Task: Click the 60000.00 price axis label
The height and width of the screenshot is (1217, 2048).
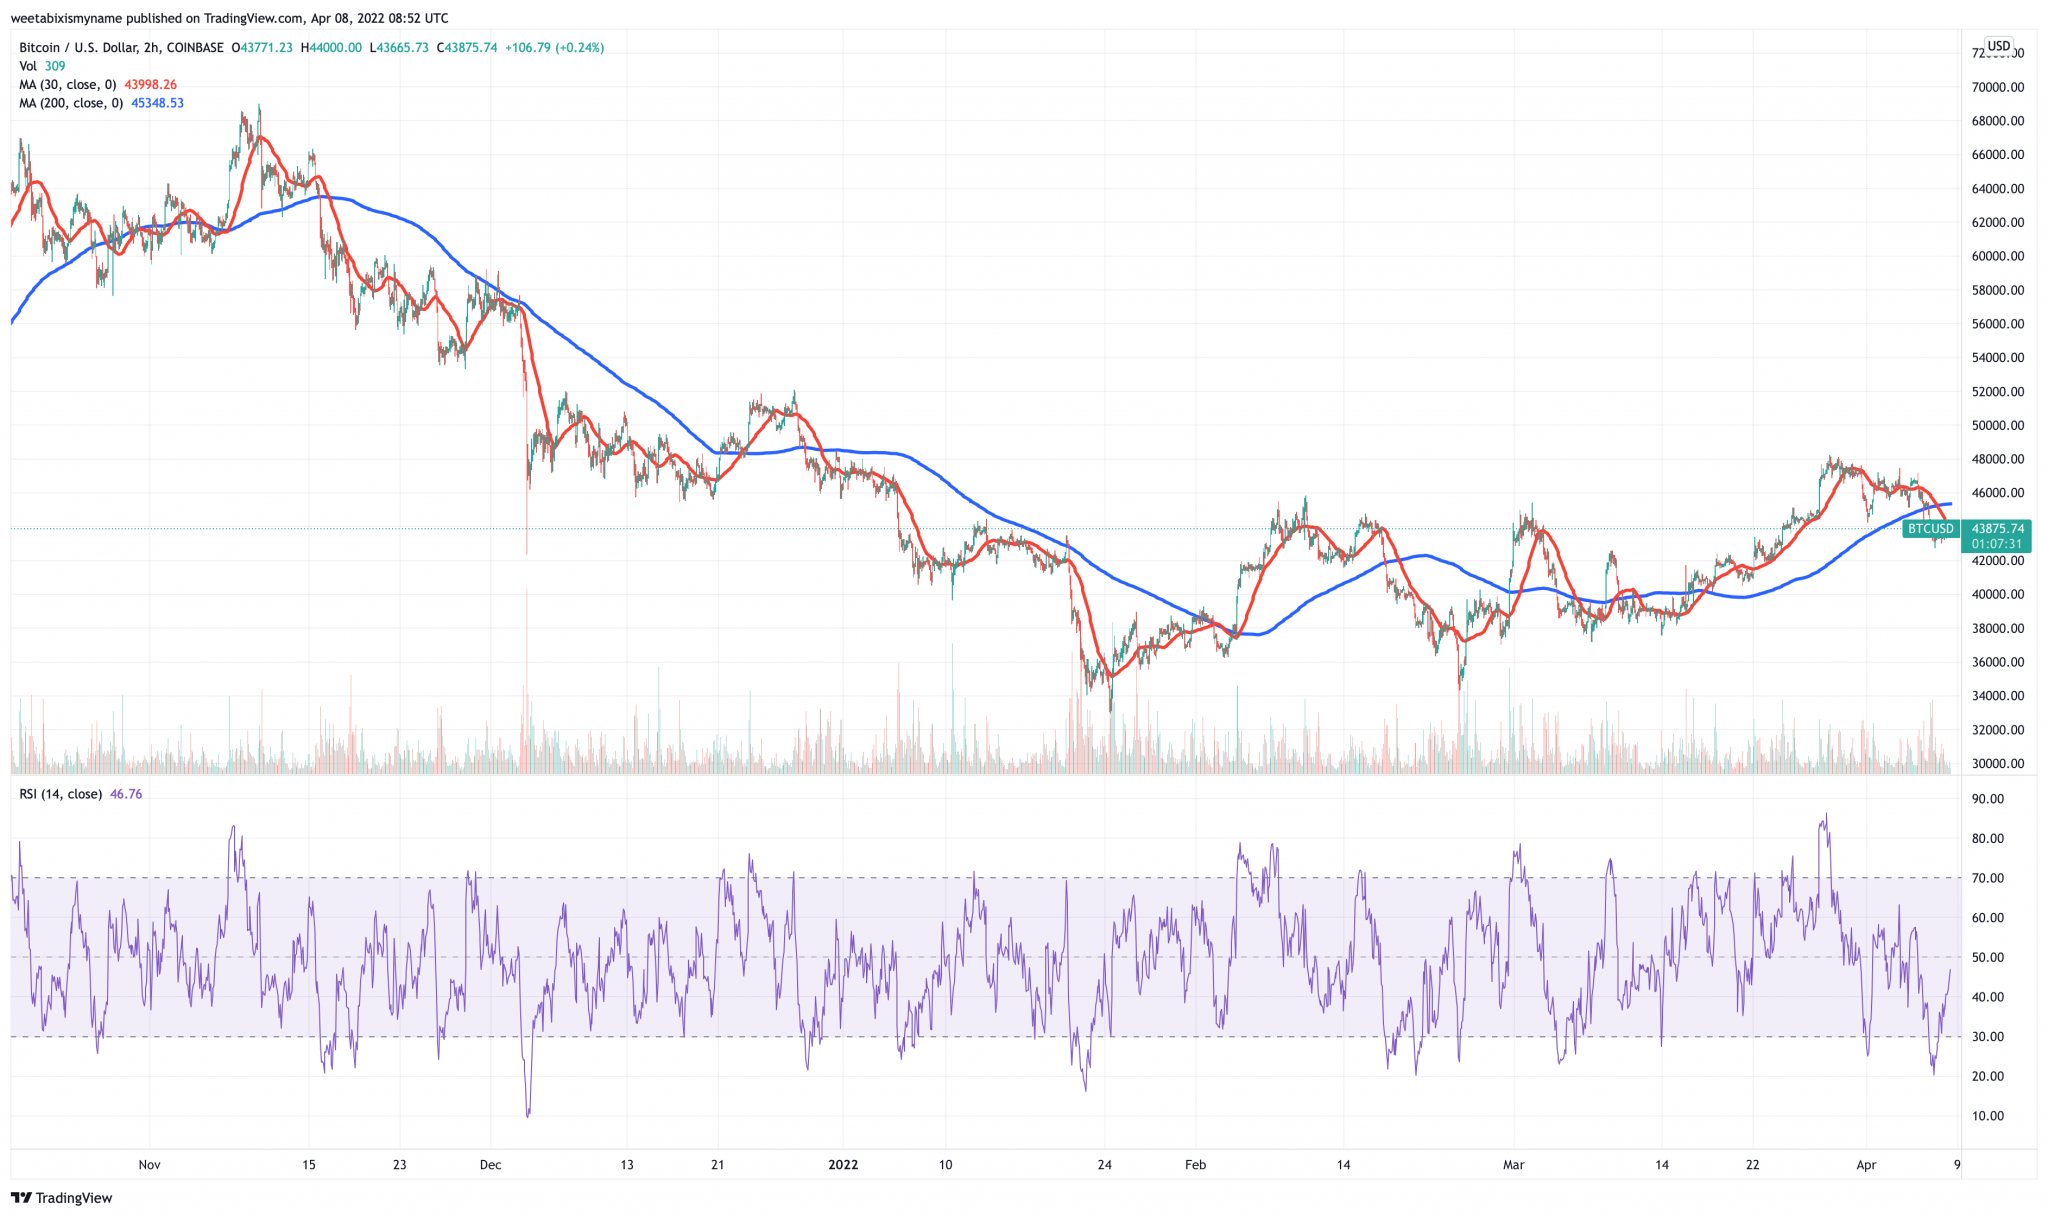Action: pyautogui.click(x=1997, y=256)
